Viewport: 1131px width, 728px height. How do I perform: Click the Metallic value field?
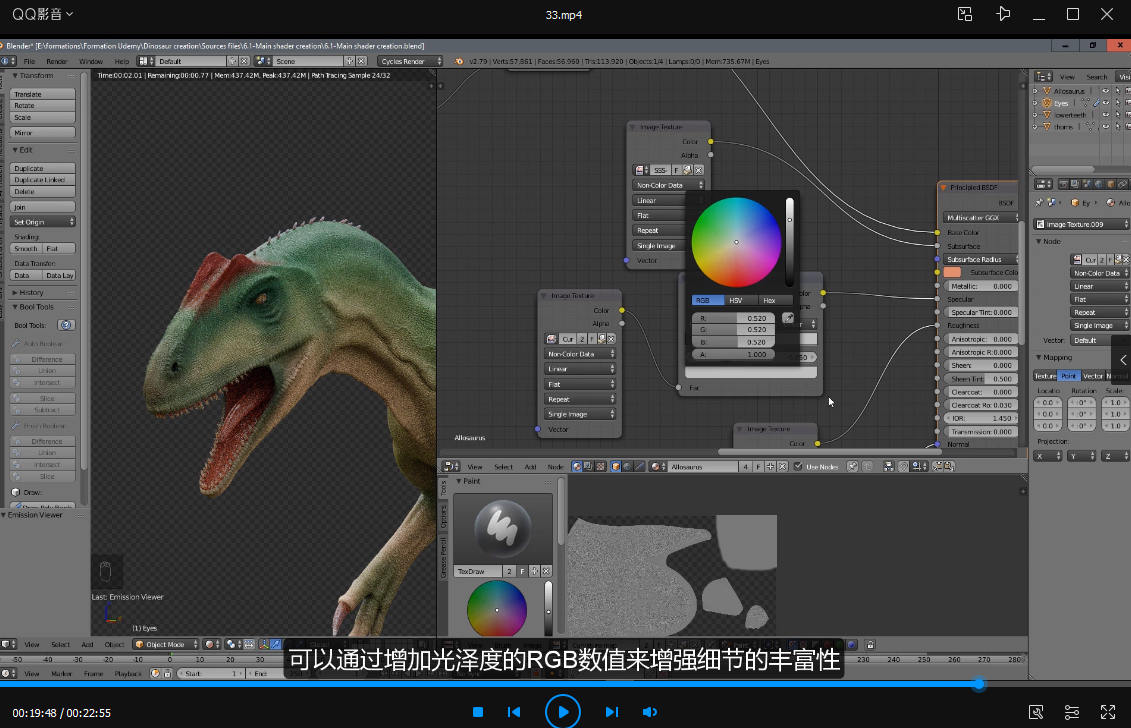coord(981,286)
